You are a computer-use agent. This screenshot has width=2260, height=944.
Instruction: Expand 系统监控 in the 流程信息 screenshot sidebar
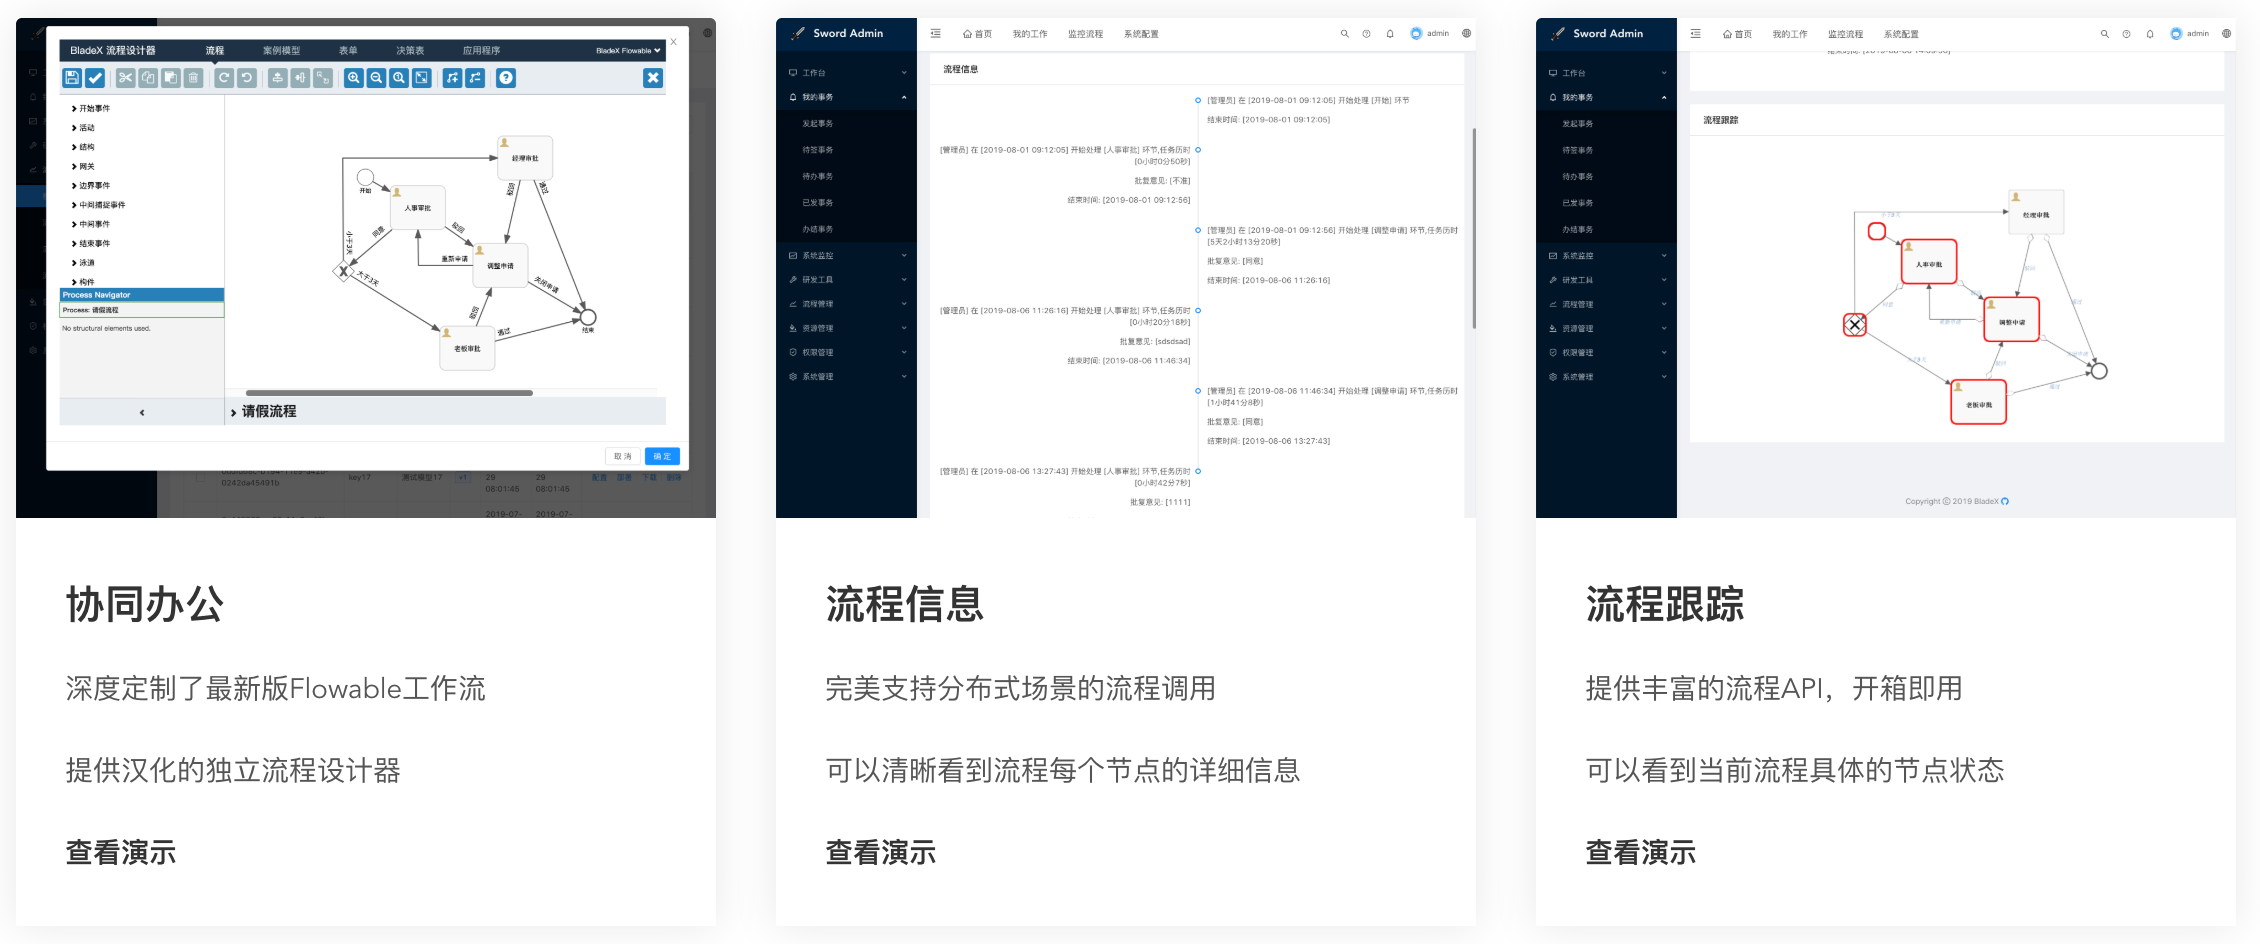tap(847, 256)
